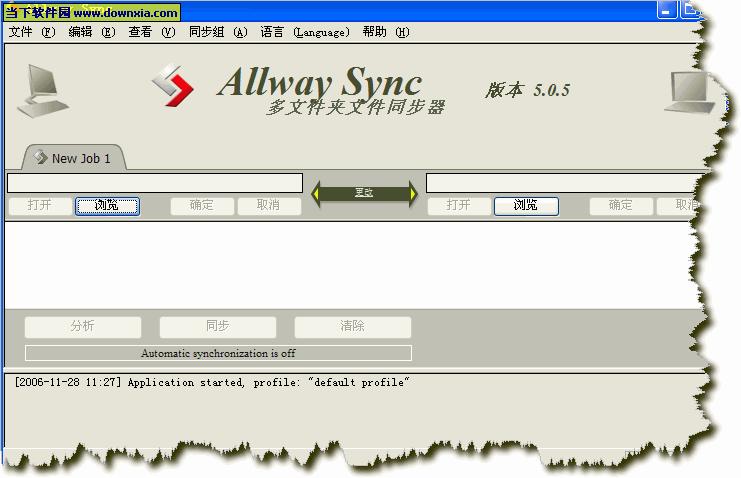Screen dimensions: 741x478
Task: Click the laptop icon on the right
Action: pyautogui.click(x=690, y=93)
